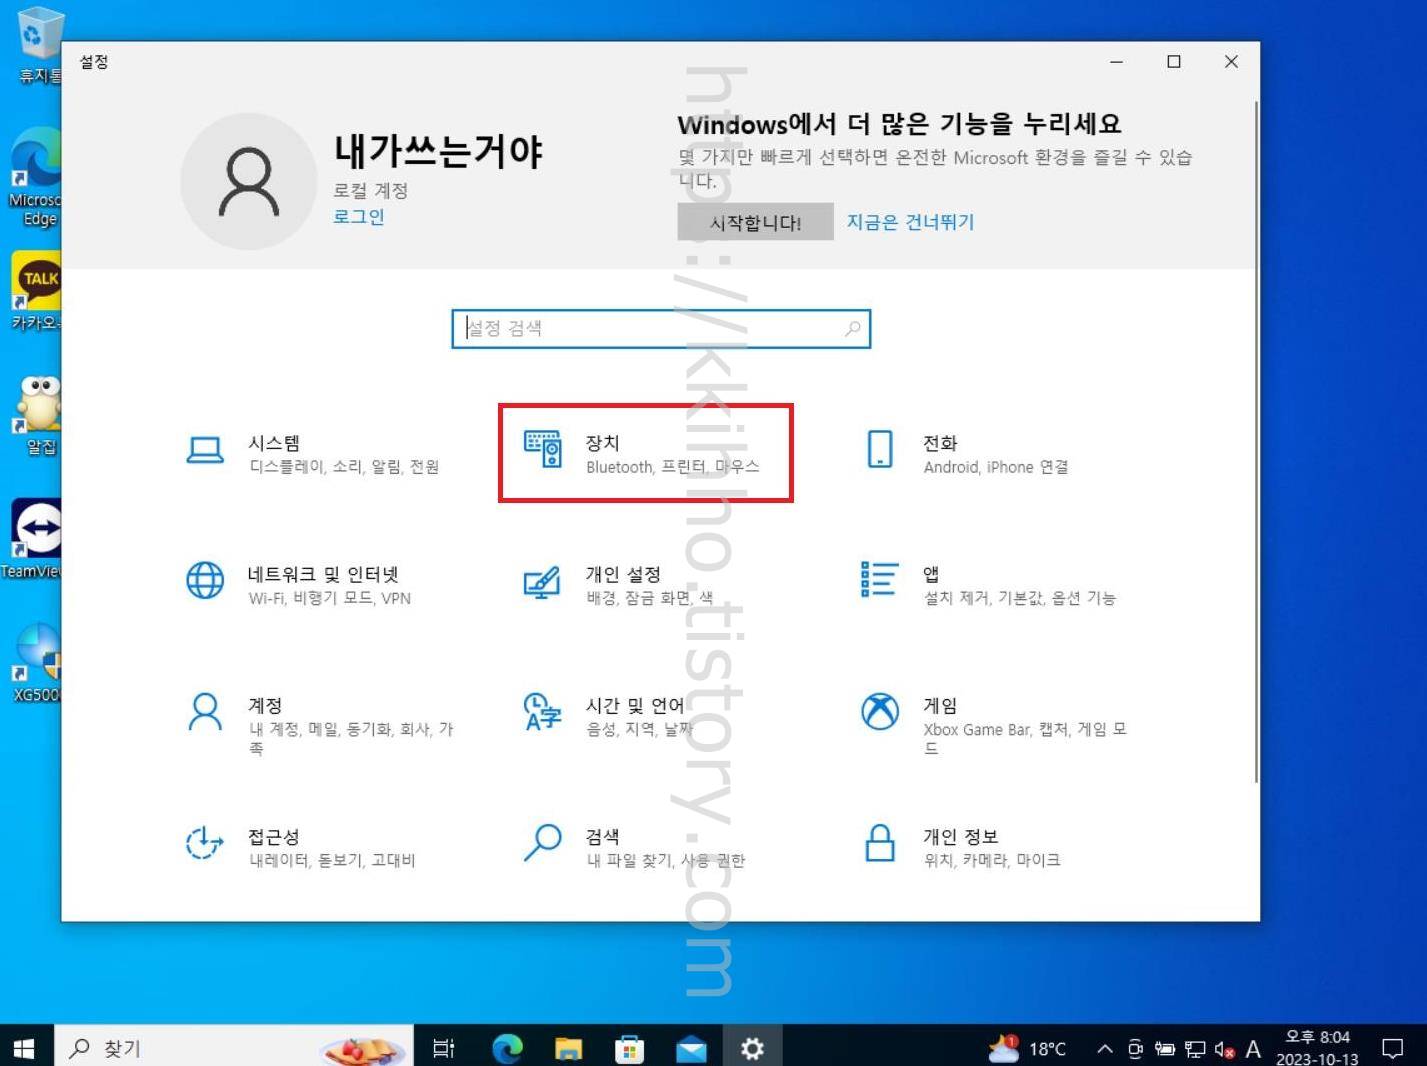This screenshot has width=1427, height=1066.
Task: Select 내레이터, 돋보기, 고대비 text
Action: point(332,860)
